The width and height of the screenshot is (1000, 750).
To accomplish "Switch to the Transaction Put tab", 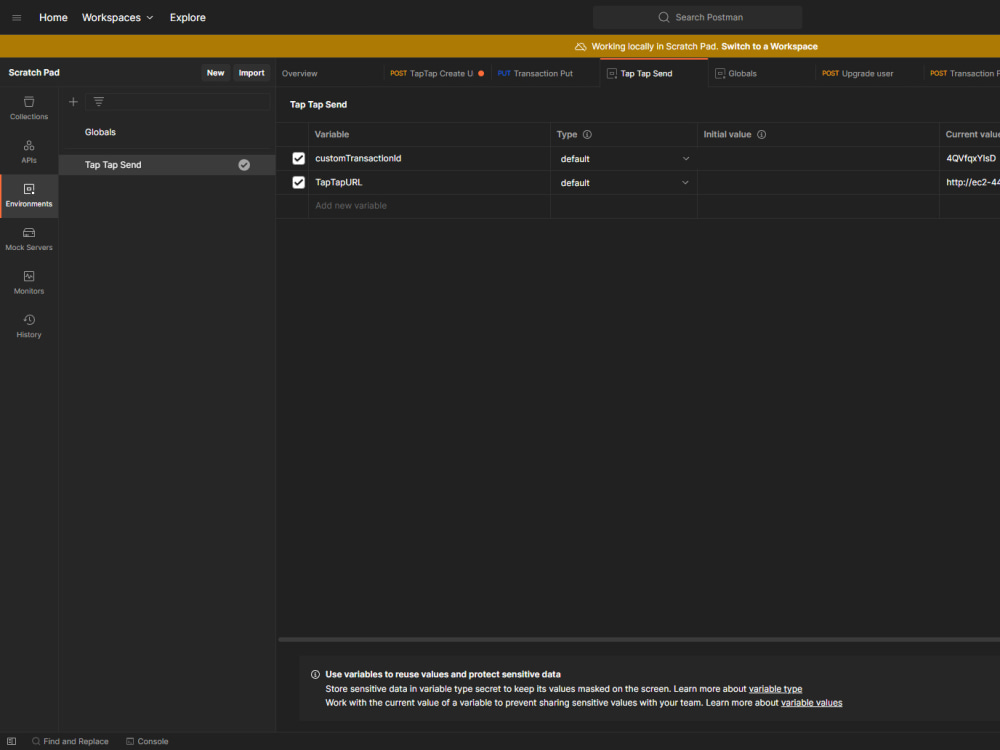I will (x=536, y=73).
